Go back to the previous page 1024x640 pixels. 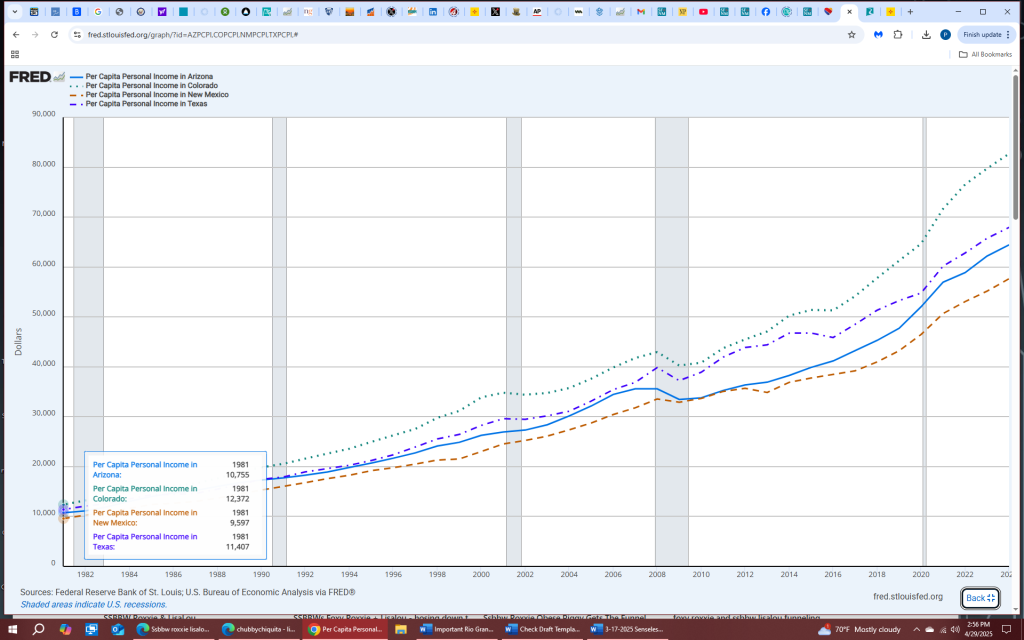point(15,34)
